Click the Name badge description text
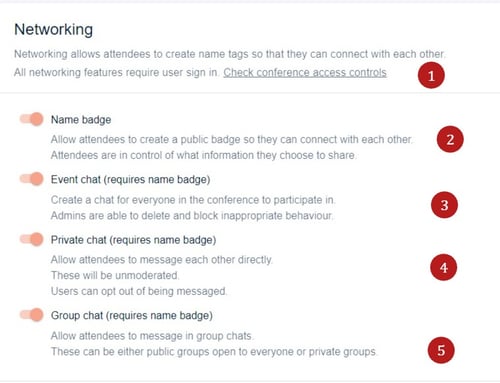The image size is (500, 383). click(x=232, y=147)
